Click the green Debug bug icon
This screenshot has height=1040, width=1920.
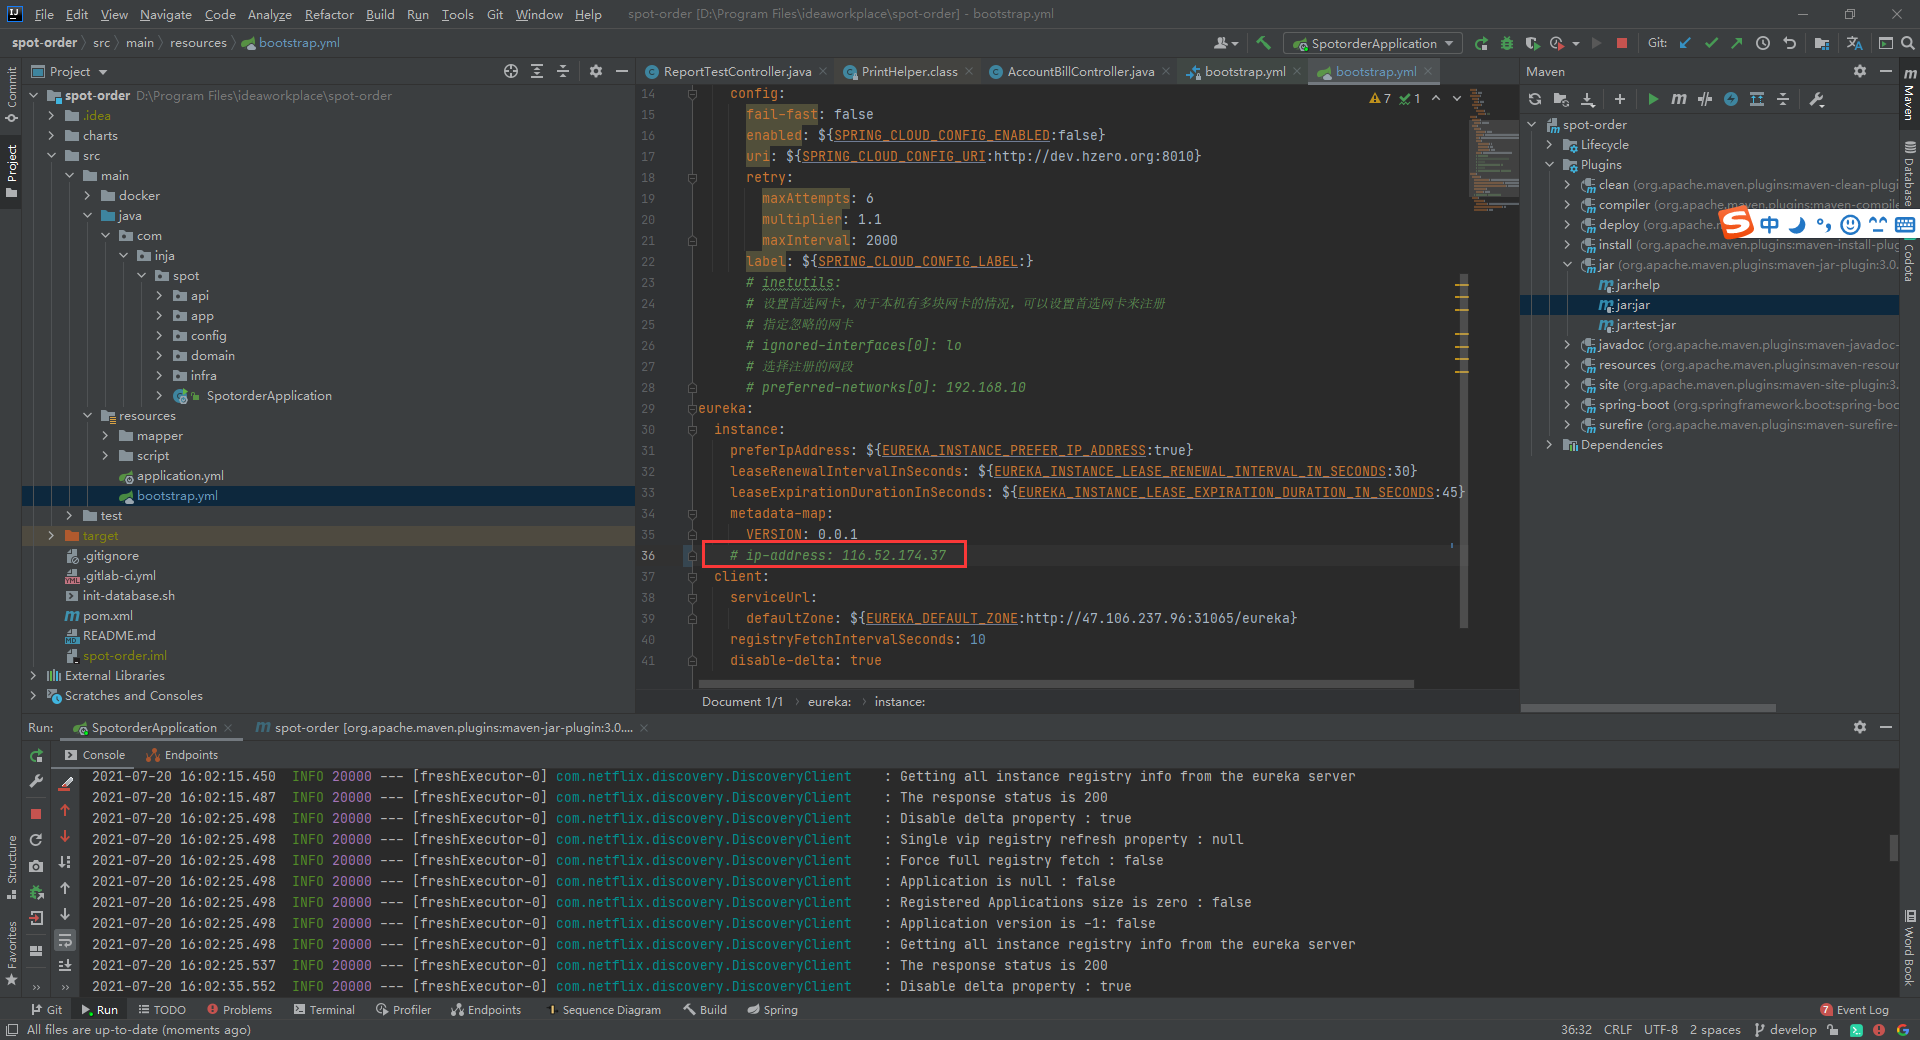[1507, 43]
